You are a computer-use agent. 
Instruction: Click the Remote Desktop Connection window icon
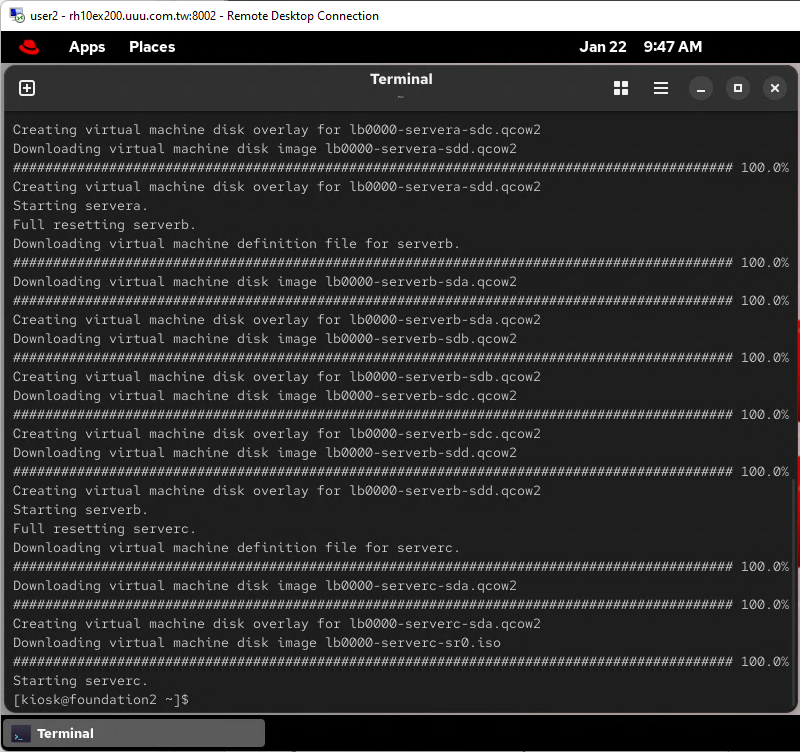coord(15,15)
